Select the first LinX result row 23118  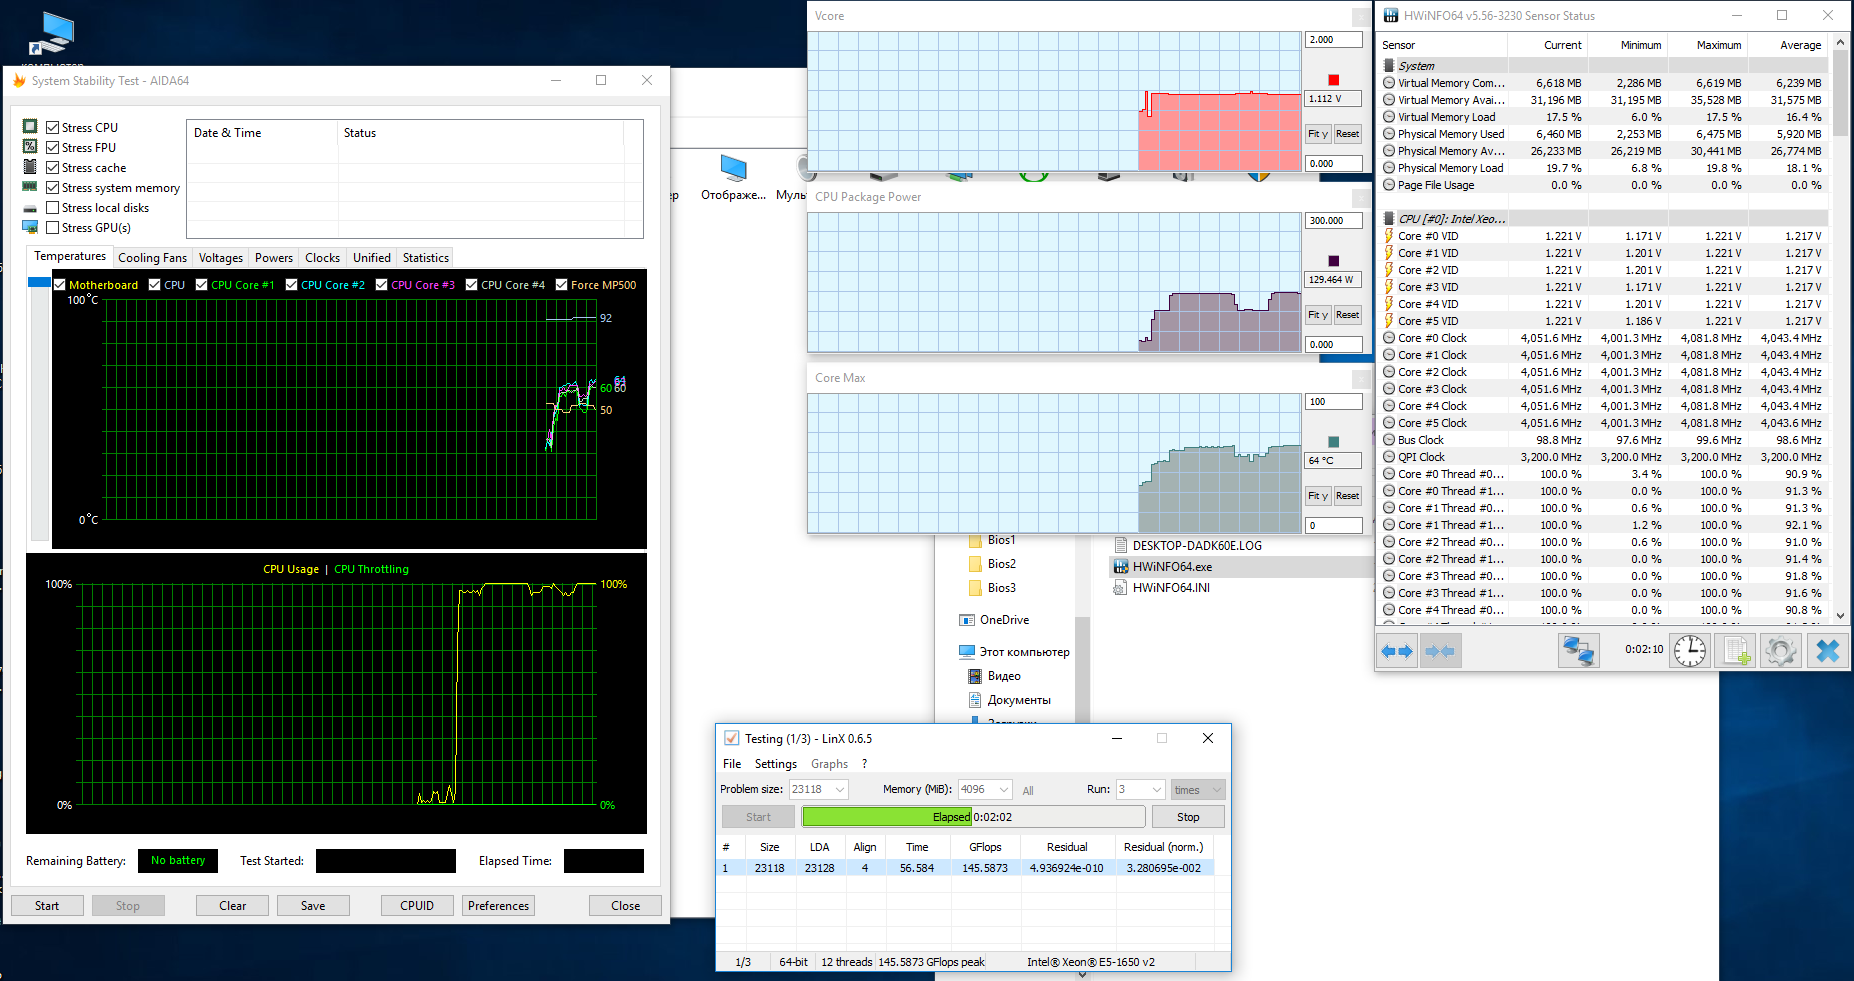click(965, 868)
